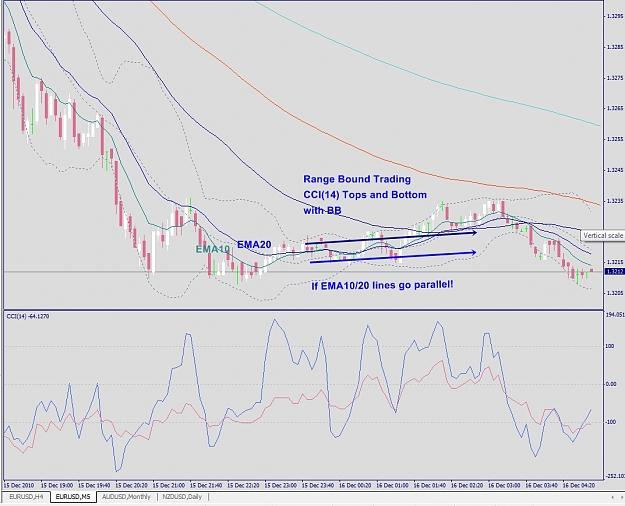Switch to the EURUSD,H4 chart tab

(x=26, y=497)
